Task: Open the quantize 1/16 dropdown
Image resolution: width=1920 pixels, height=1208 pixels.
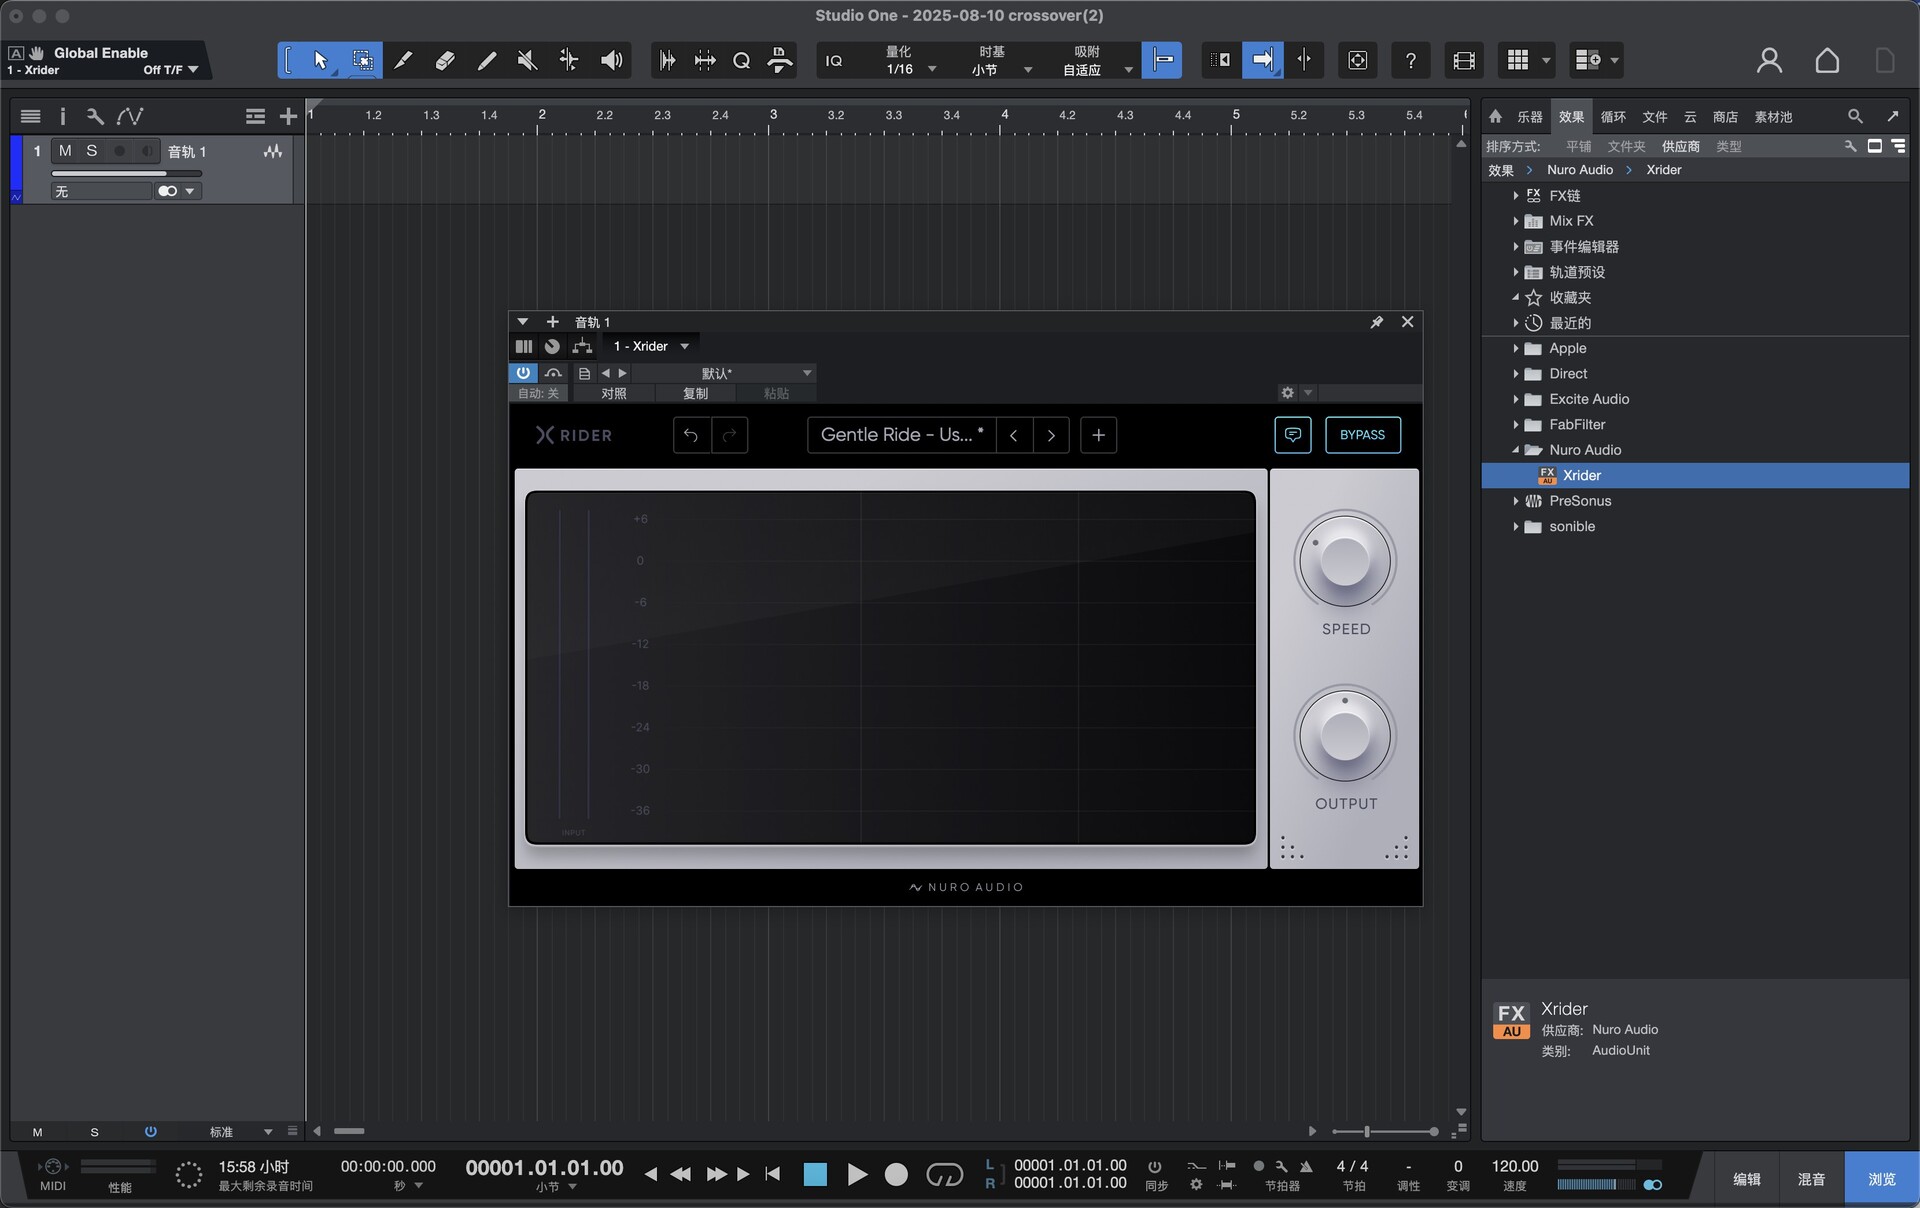Action: pyautogui.click(x=911, y=70)
